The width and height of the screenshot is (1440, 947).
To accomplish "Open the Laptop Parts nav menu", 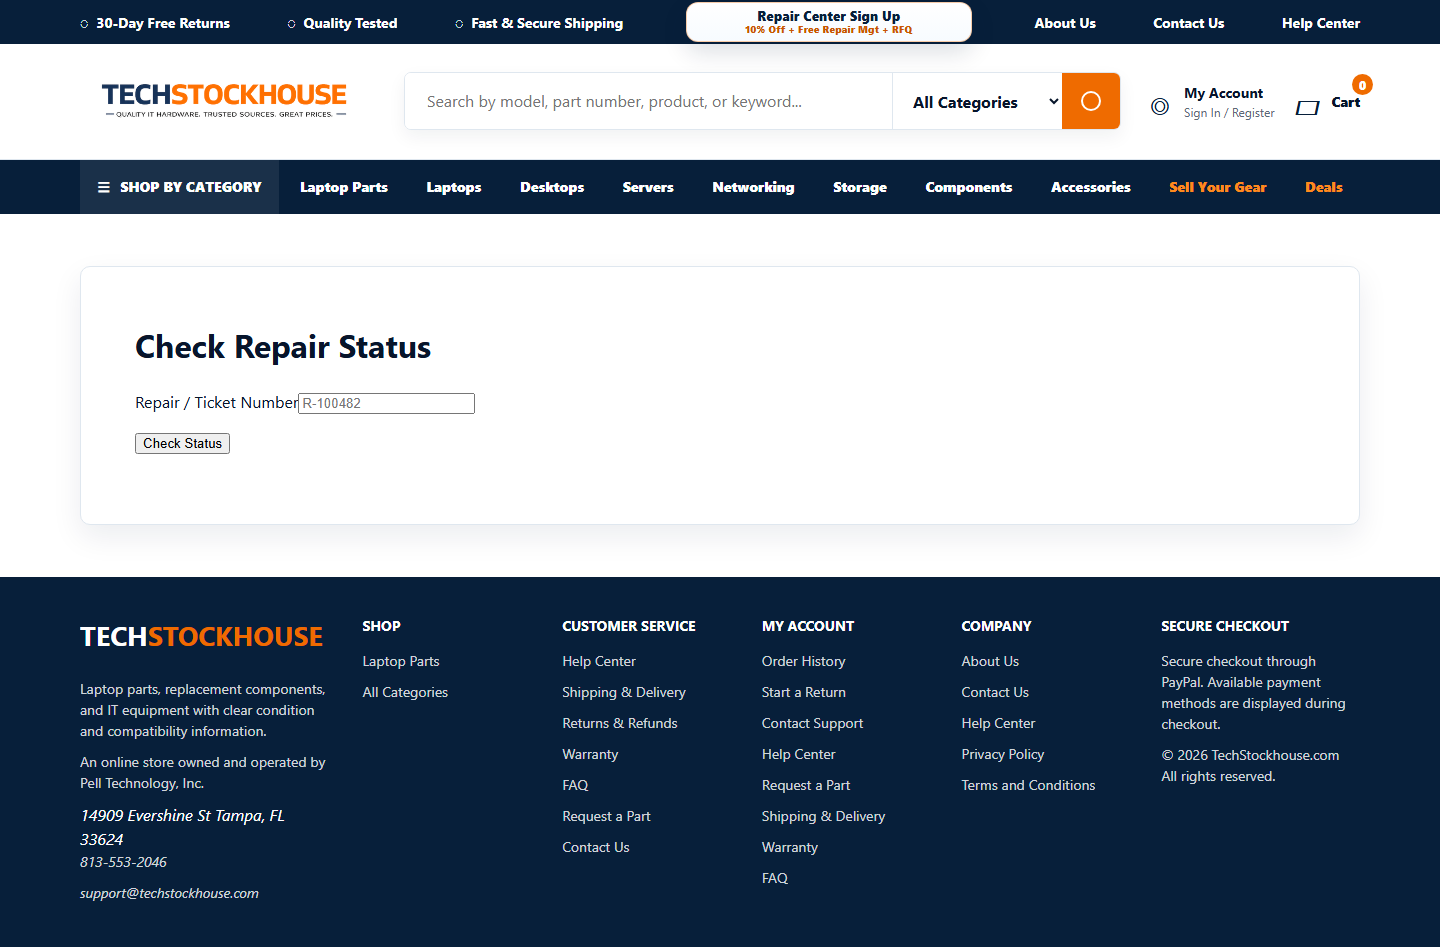I will tap(344, 187).
